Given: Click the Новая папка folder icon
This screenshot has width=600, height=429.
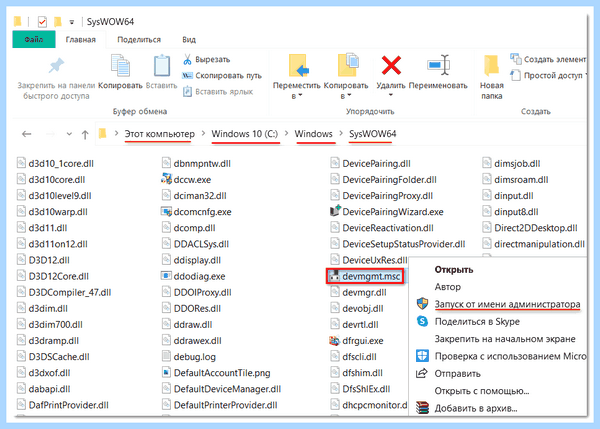Looking at the screenshot, I should point(491,65).
